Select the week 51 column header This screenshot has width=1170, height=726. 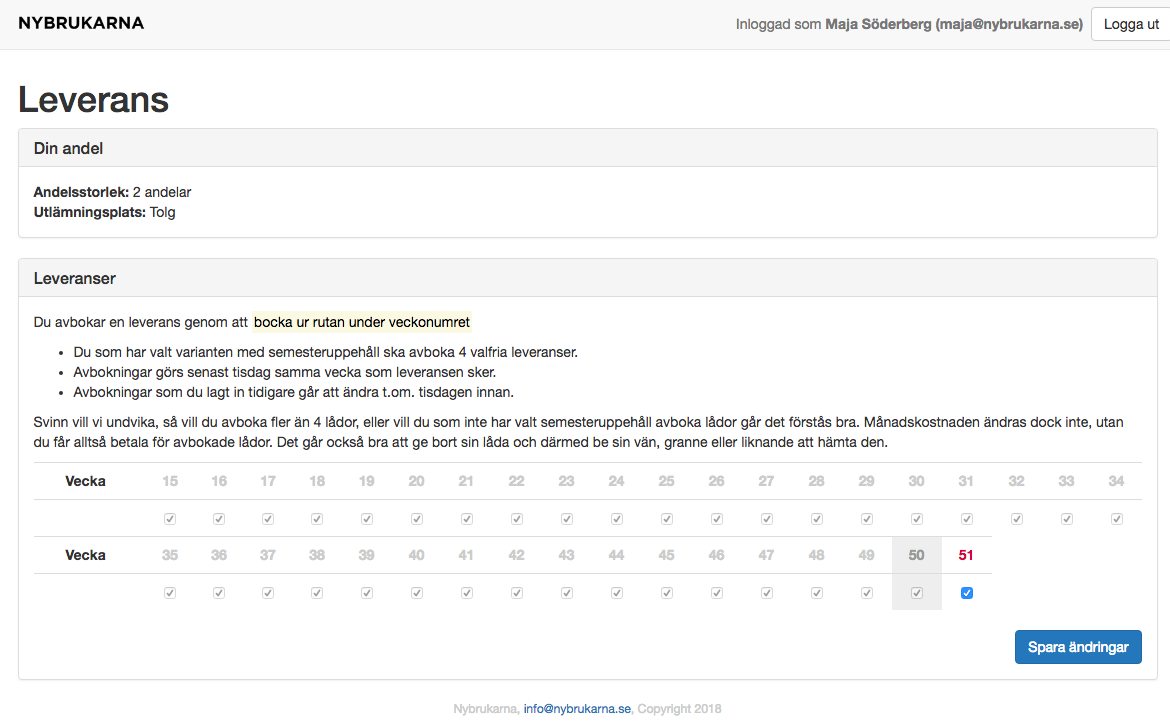point(966,555)
